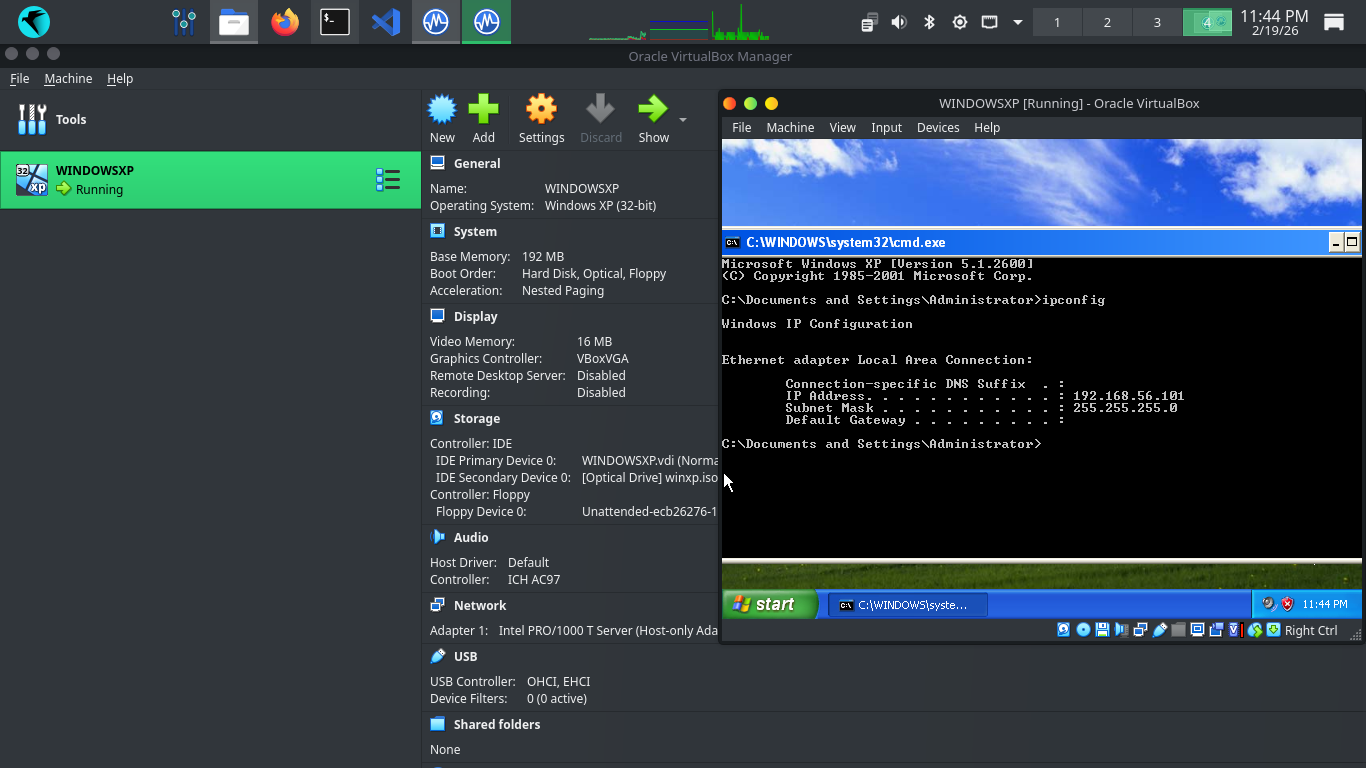Select the WINDOWSXP machine in the list
Screen dimensions: 1366x768
pyautogui.click(x=200, y=180)
